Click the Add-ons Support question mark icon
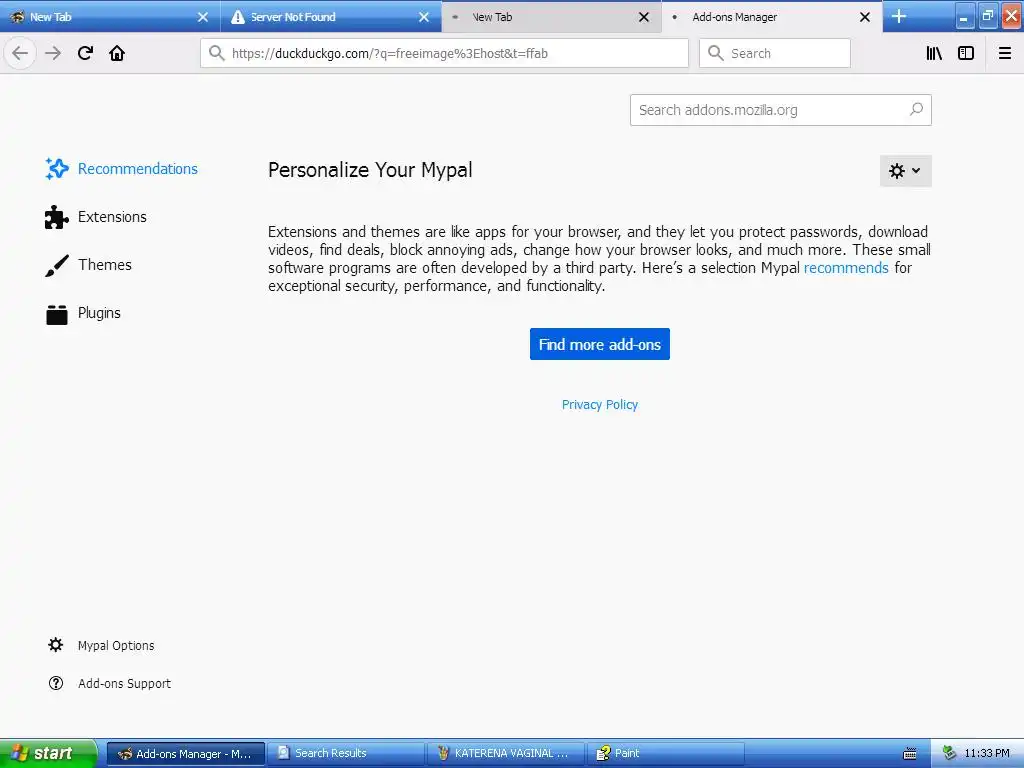Viewport: 1024px width, 768px height. tap(56, 683)
